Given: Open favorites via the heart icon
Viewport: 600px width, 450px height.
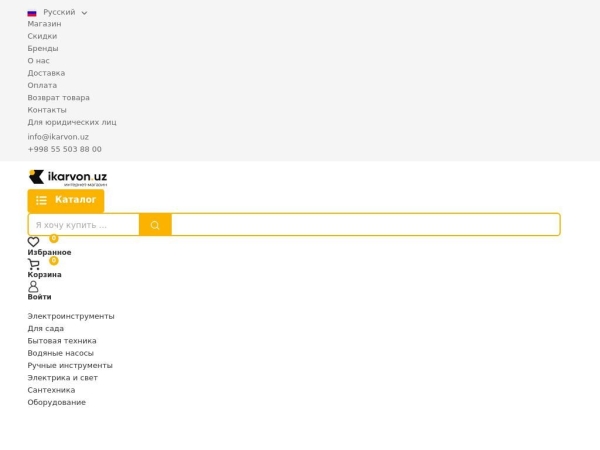Looking at the screenshot, I should (x=33, y=242).
